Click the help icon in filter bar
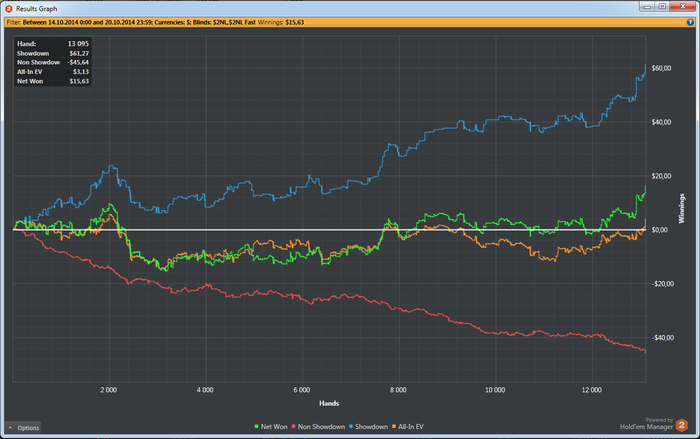Image resolution: width=700 pixels, height=439 pixels. click(690, 22)
